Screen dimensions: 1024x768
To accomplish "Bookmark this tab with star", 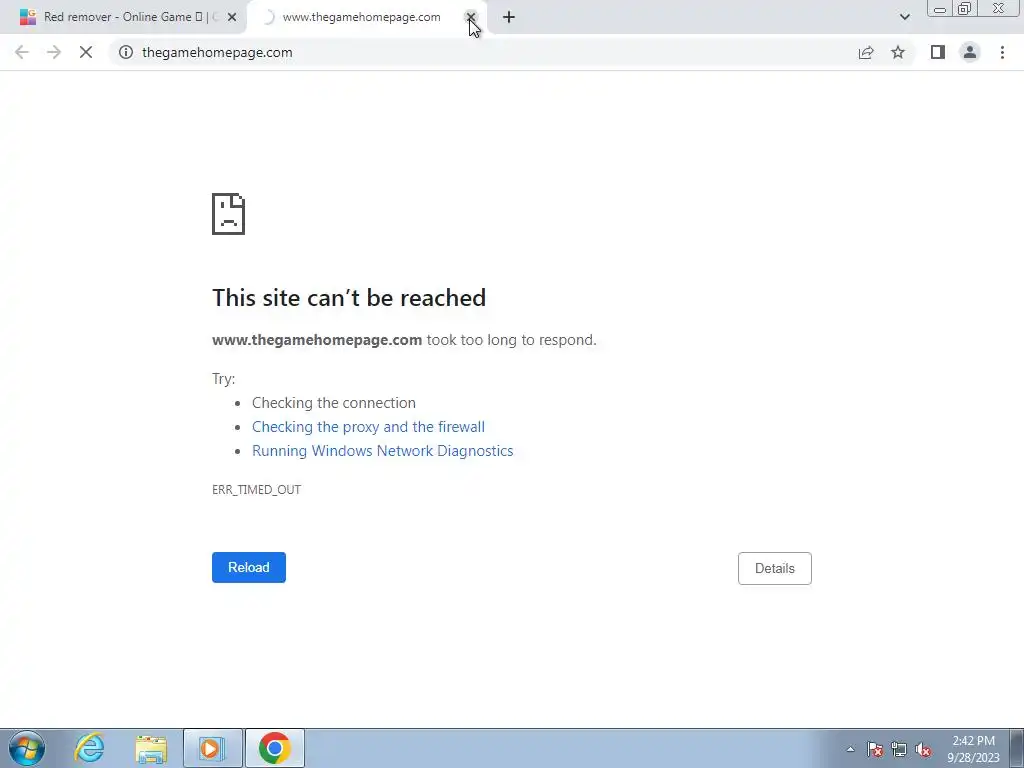I will click(898, 52).
